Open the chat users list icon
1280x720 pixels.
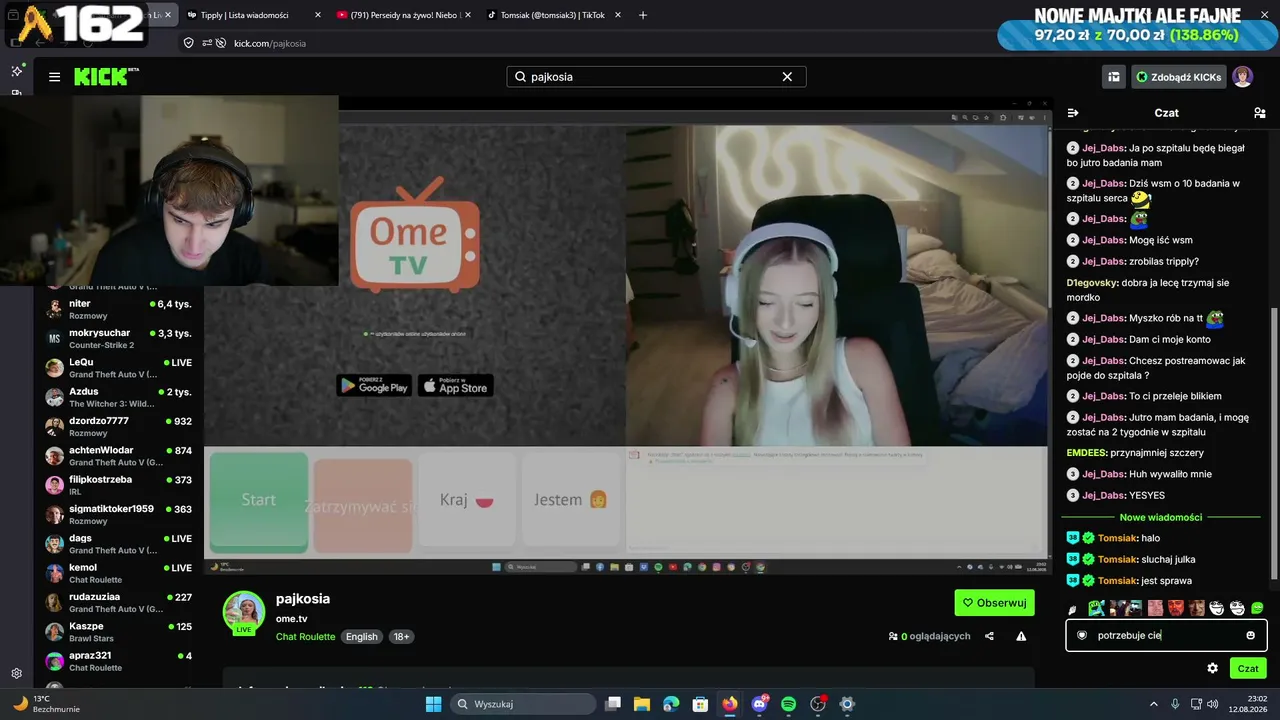[1259, 113]
